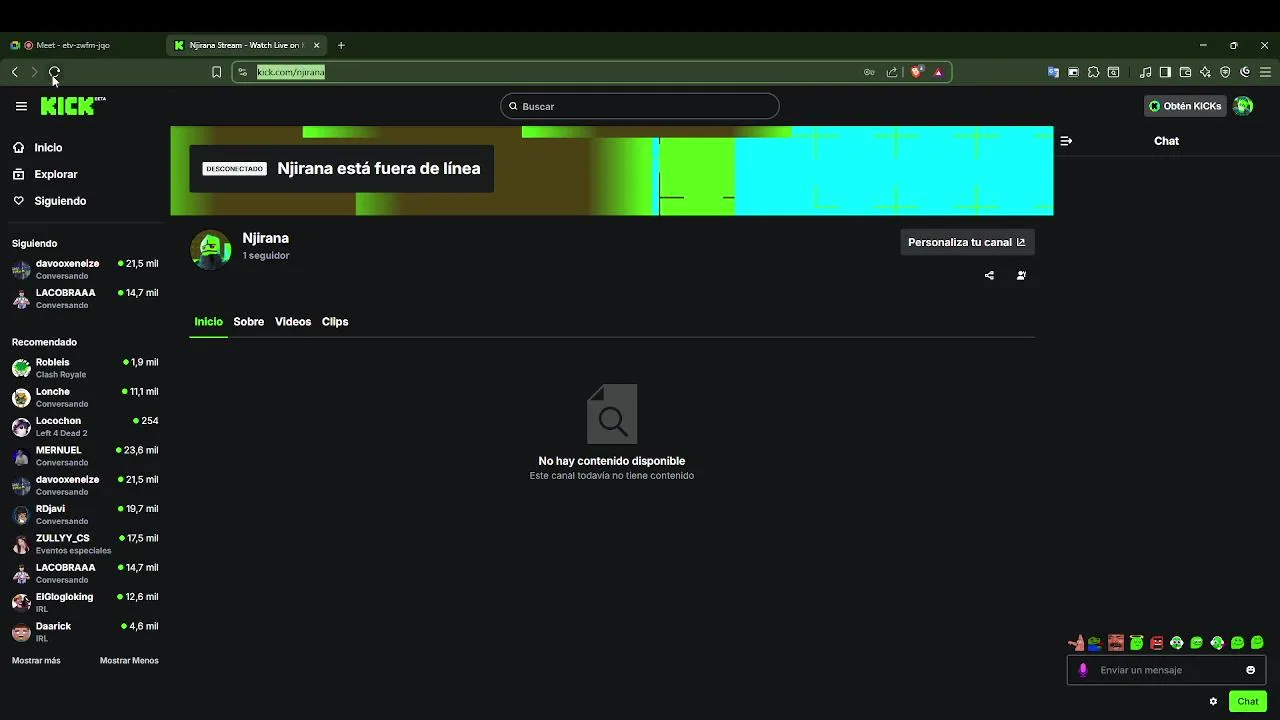
Task: Open Explorar in the sidebar
Action: [55, 174]
